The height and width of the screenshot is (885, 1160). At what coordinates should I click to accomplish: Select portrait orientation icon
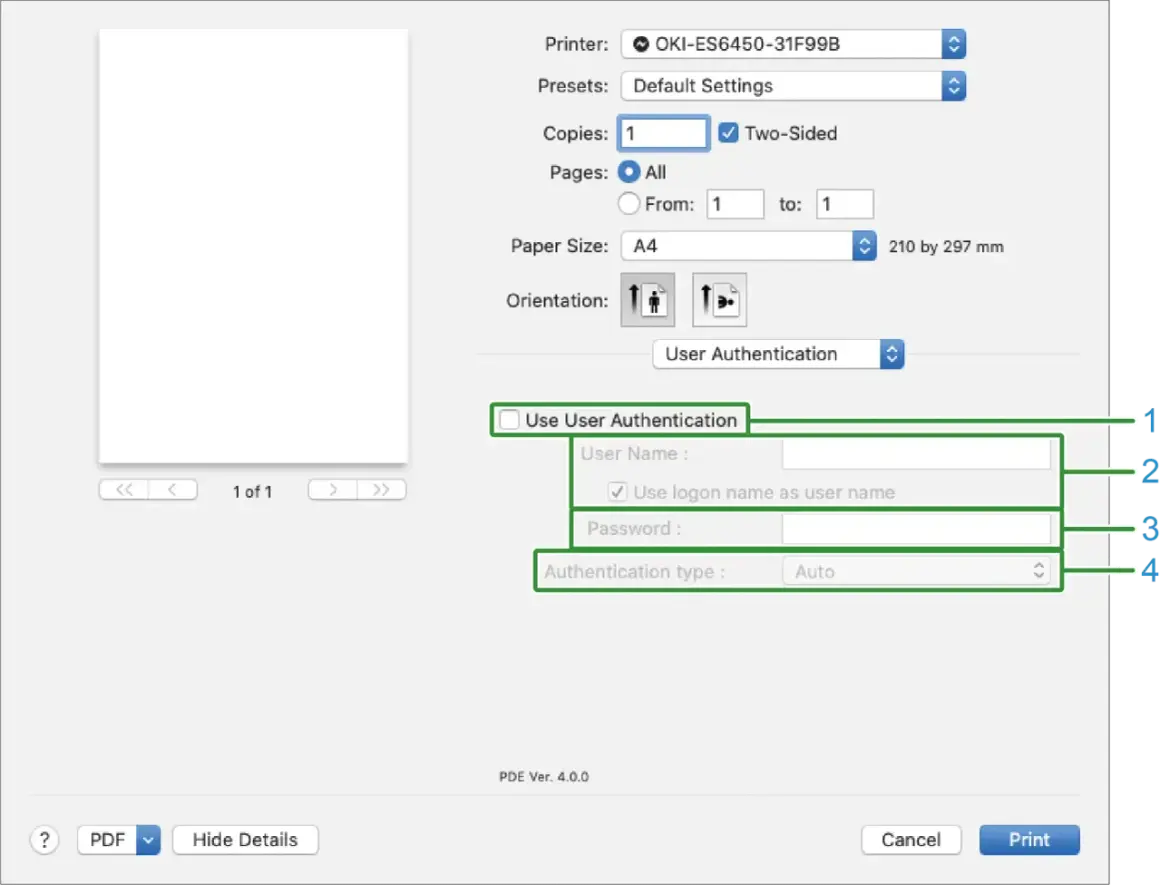point(647,300)
